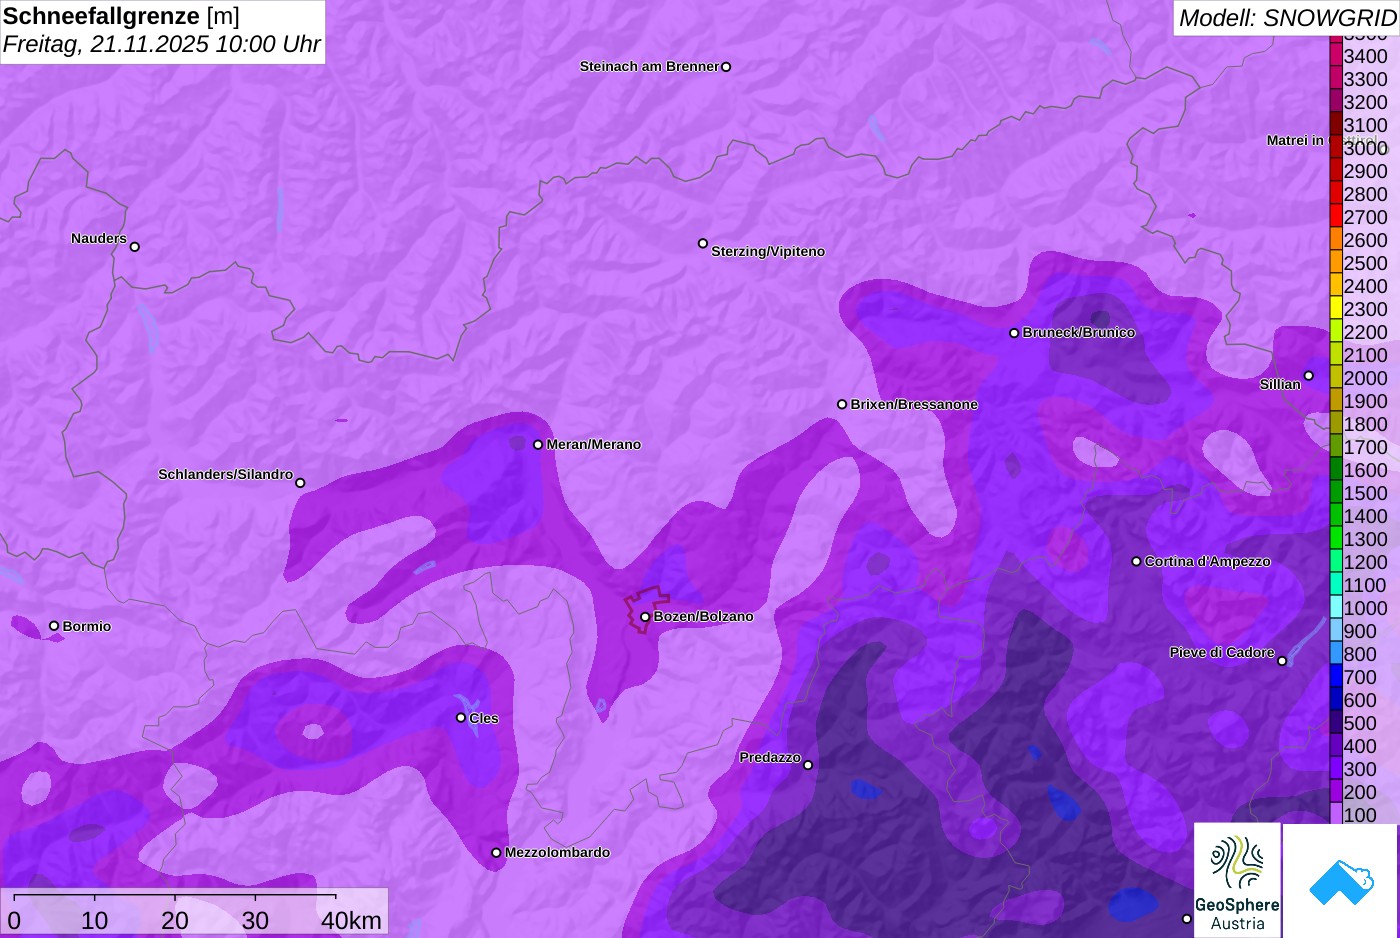
Task: Open the GeoSphere Austria logo
Action: pyautogui.click(x=1237, y=880)
